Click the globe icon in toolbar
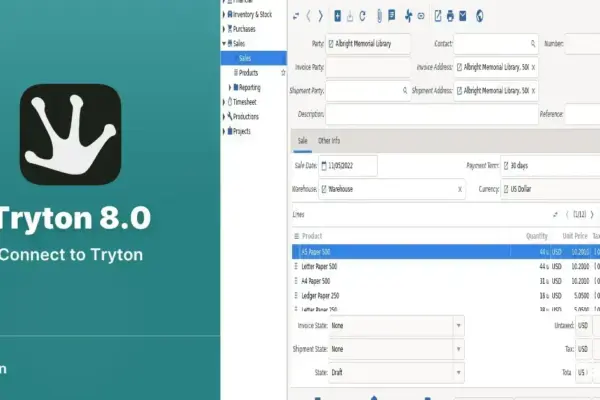Viewport: 600px width, 400px height. (479, 16)
